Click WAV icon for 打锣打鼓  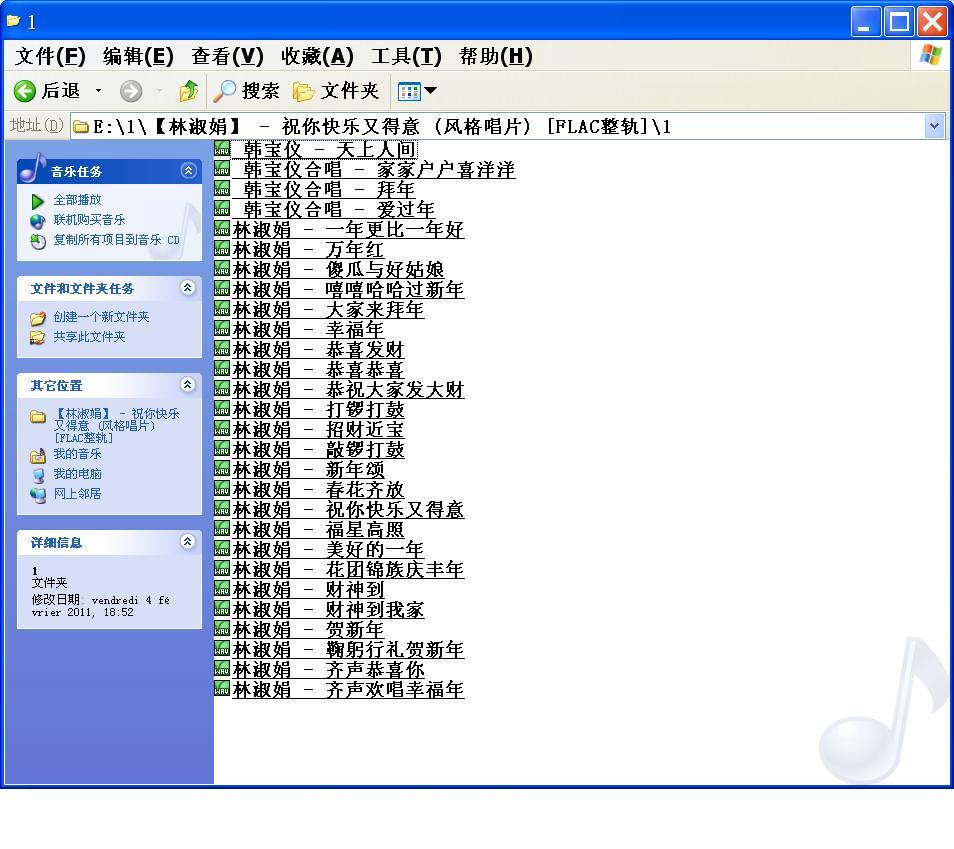click(222, 410)
